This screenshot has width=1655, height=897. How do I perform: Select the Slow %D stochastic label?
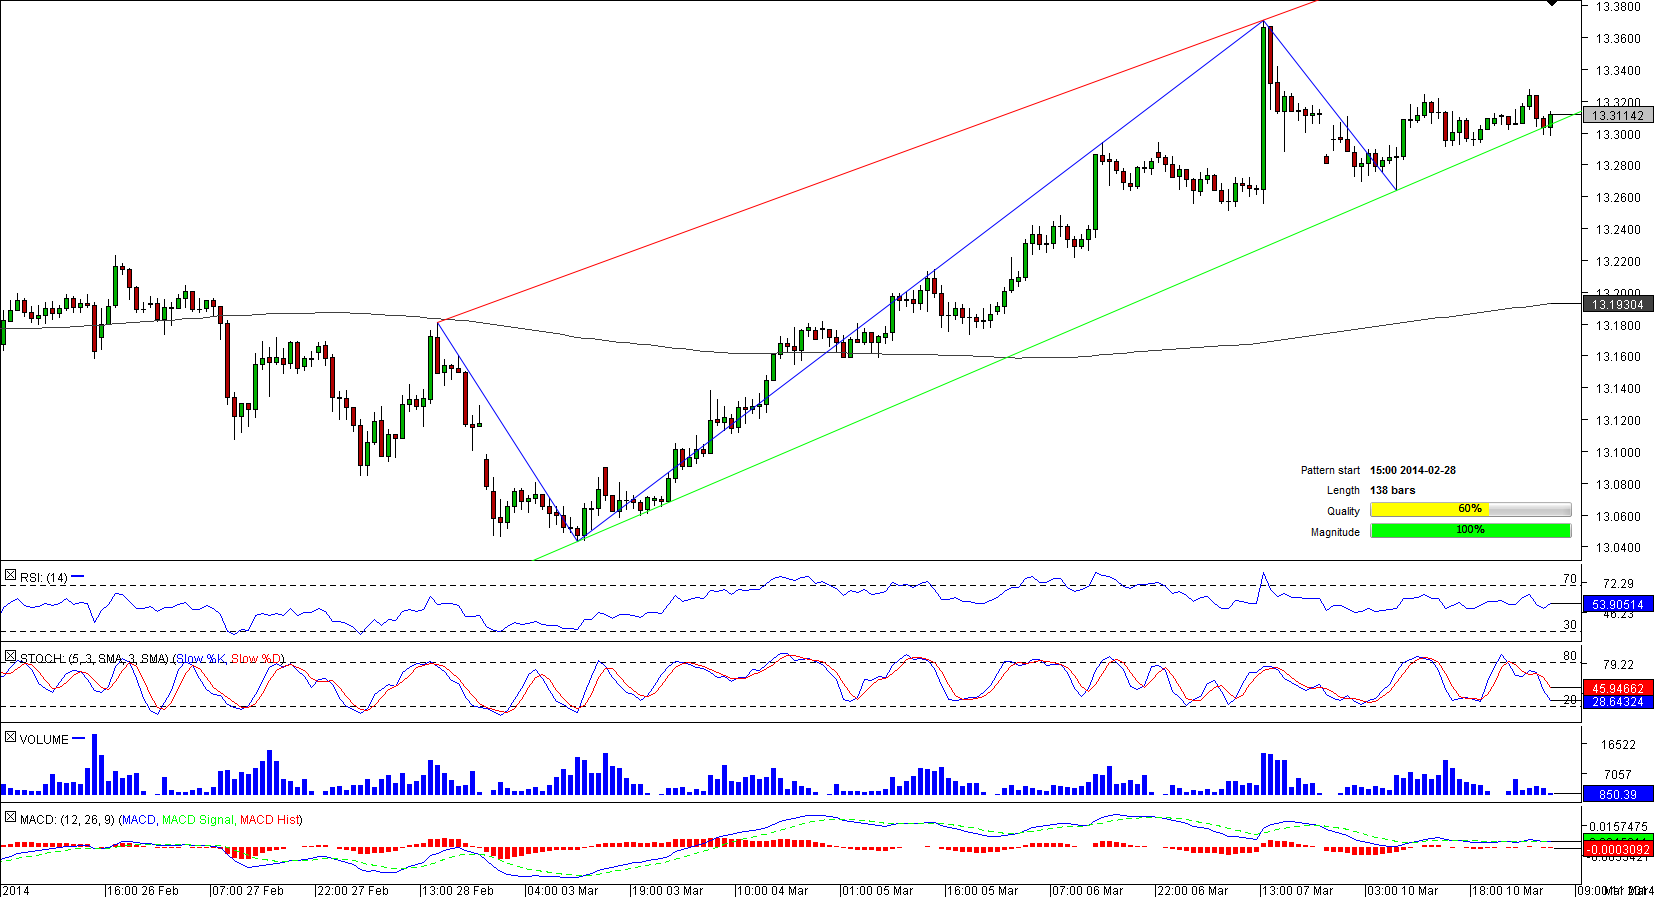pos(256,659)
